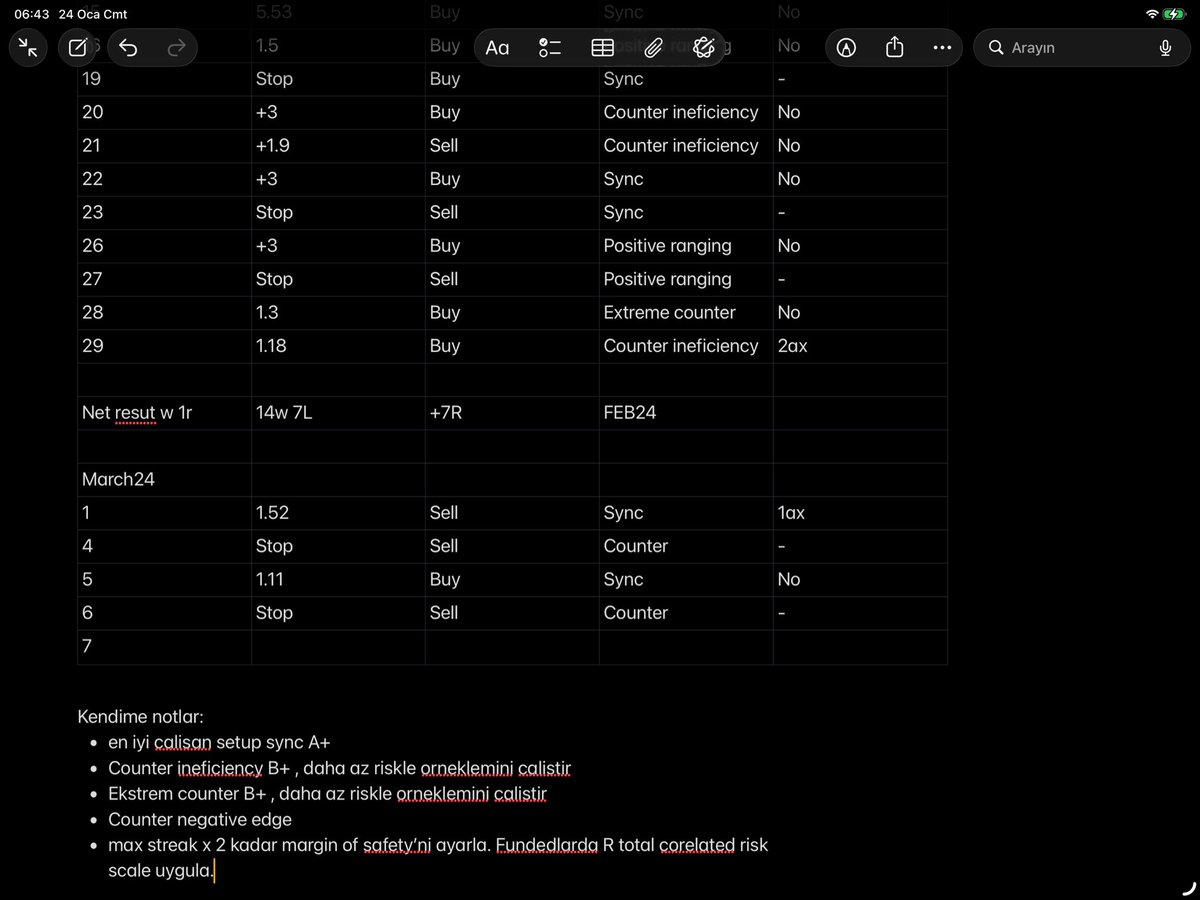The image size is (1200, 900).
Task: Select the FEB24 cell
Action: coord(686,413)
